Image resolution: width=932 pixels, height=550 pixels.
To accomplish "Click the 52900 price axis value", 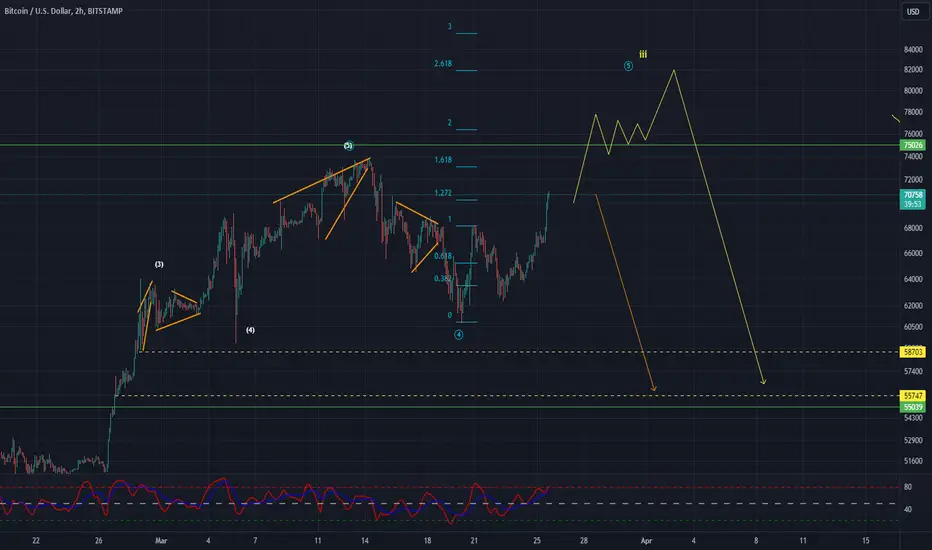I will (x=913, y=441).
